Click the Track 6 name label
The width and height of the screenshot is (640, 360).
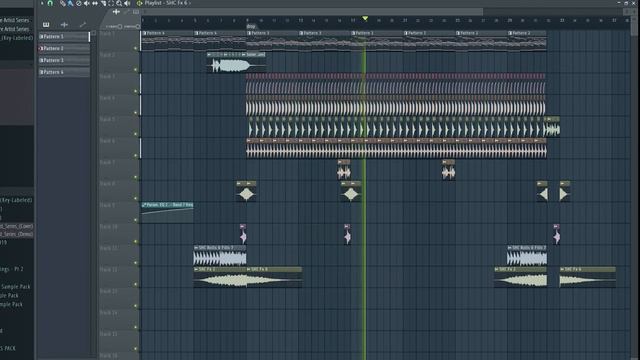coord(108,141)
